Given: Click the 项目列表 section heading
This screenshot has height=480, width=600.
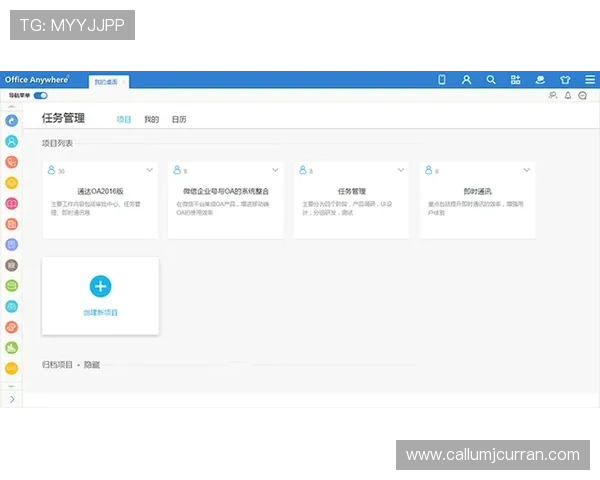Looking at the screenshot, I should click(57, 143).
